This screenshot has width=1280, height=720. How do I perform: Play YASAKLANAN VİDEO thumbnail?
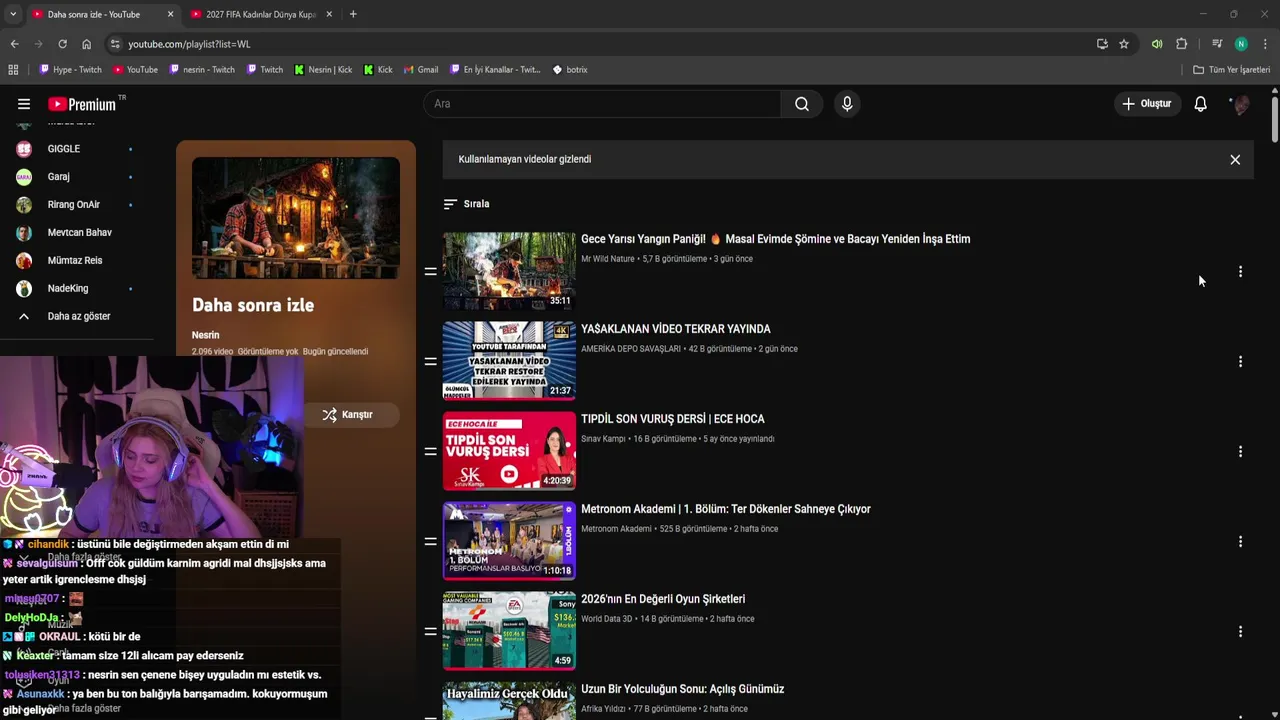click(x=509, y=361)
